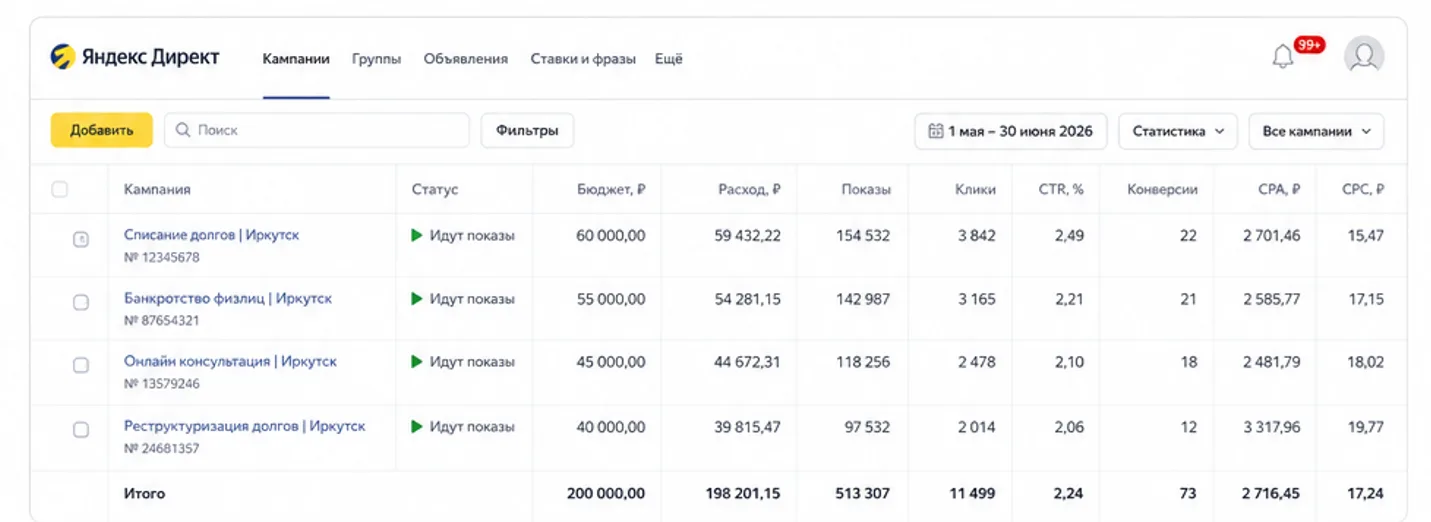The image size is (1431, 522).
Task: Open campaign link Онлайн консультация | Иркутск
Action: click(230, 361)
